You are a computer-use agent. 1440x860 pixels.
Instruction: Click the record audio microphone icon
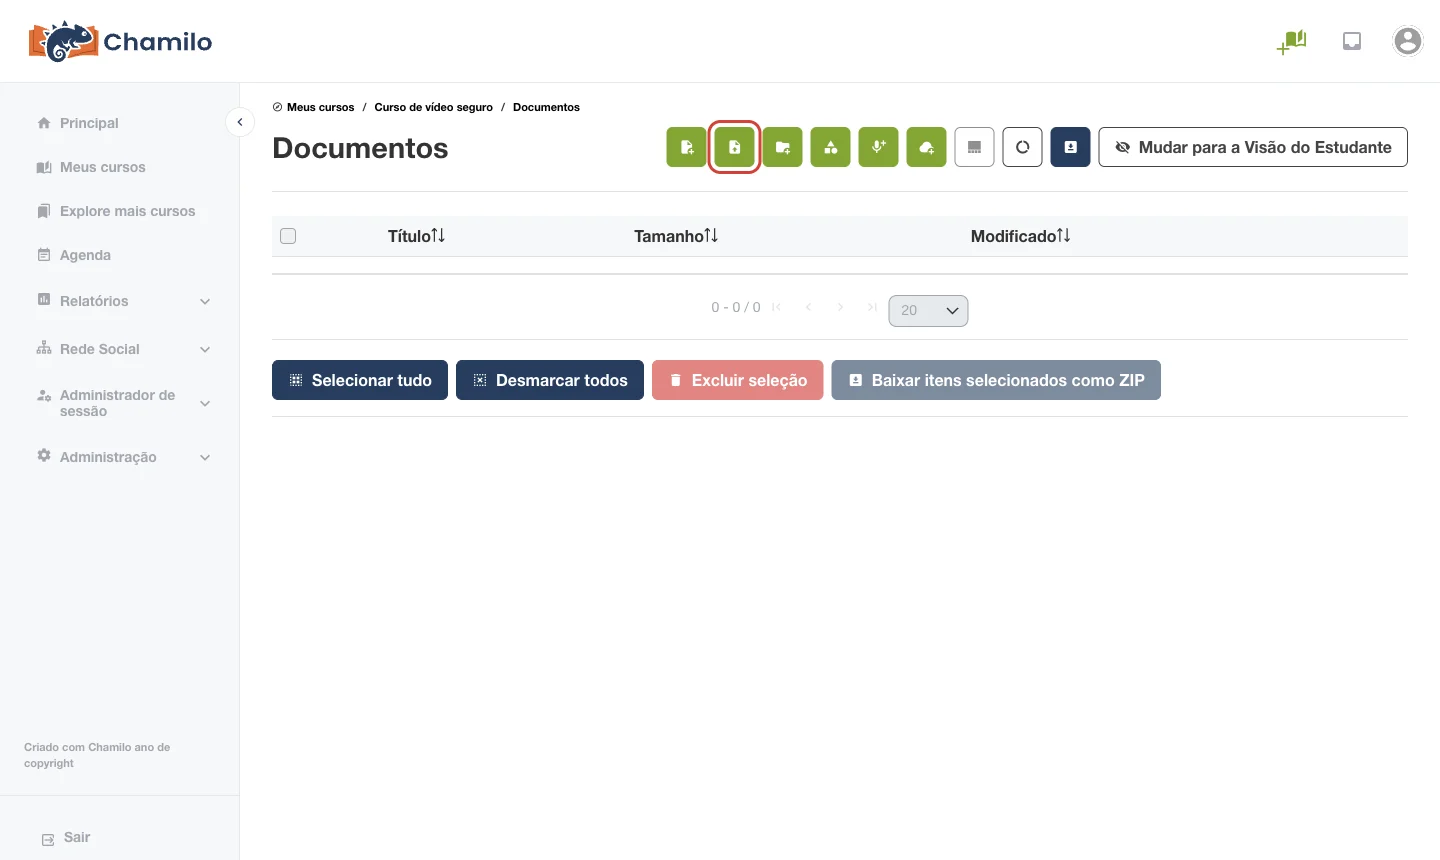(879, 147)
